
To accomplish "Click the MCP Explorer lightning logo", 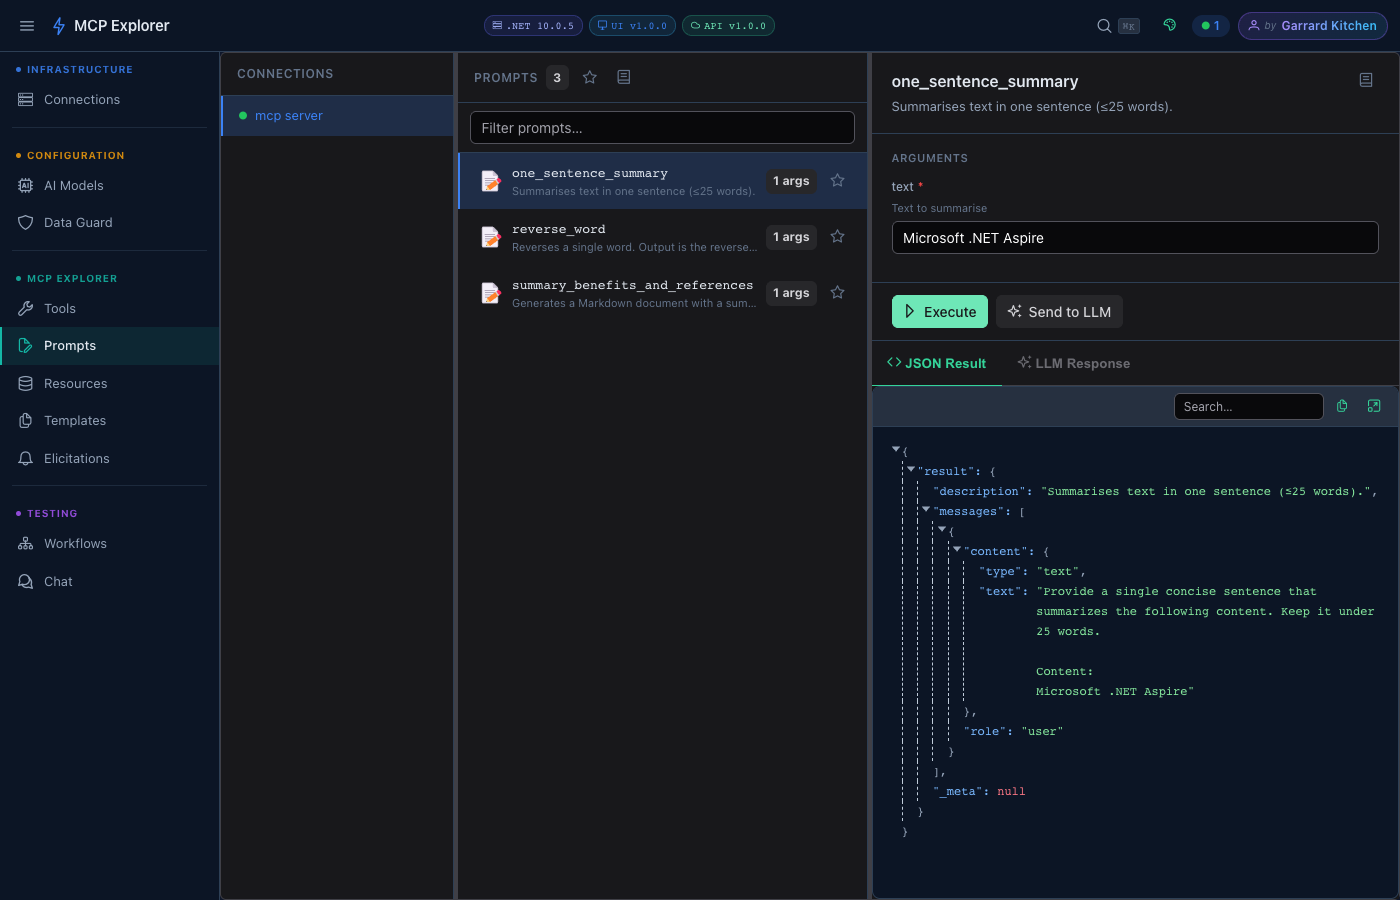I will pos(59,26).
